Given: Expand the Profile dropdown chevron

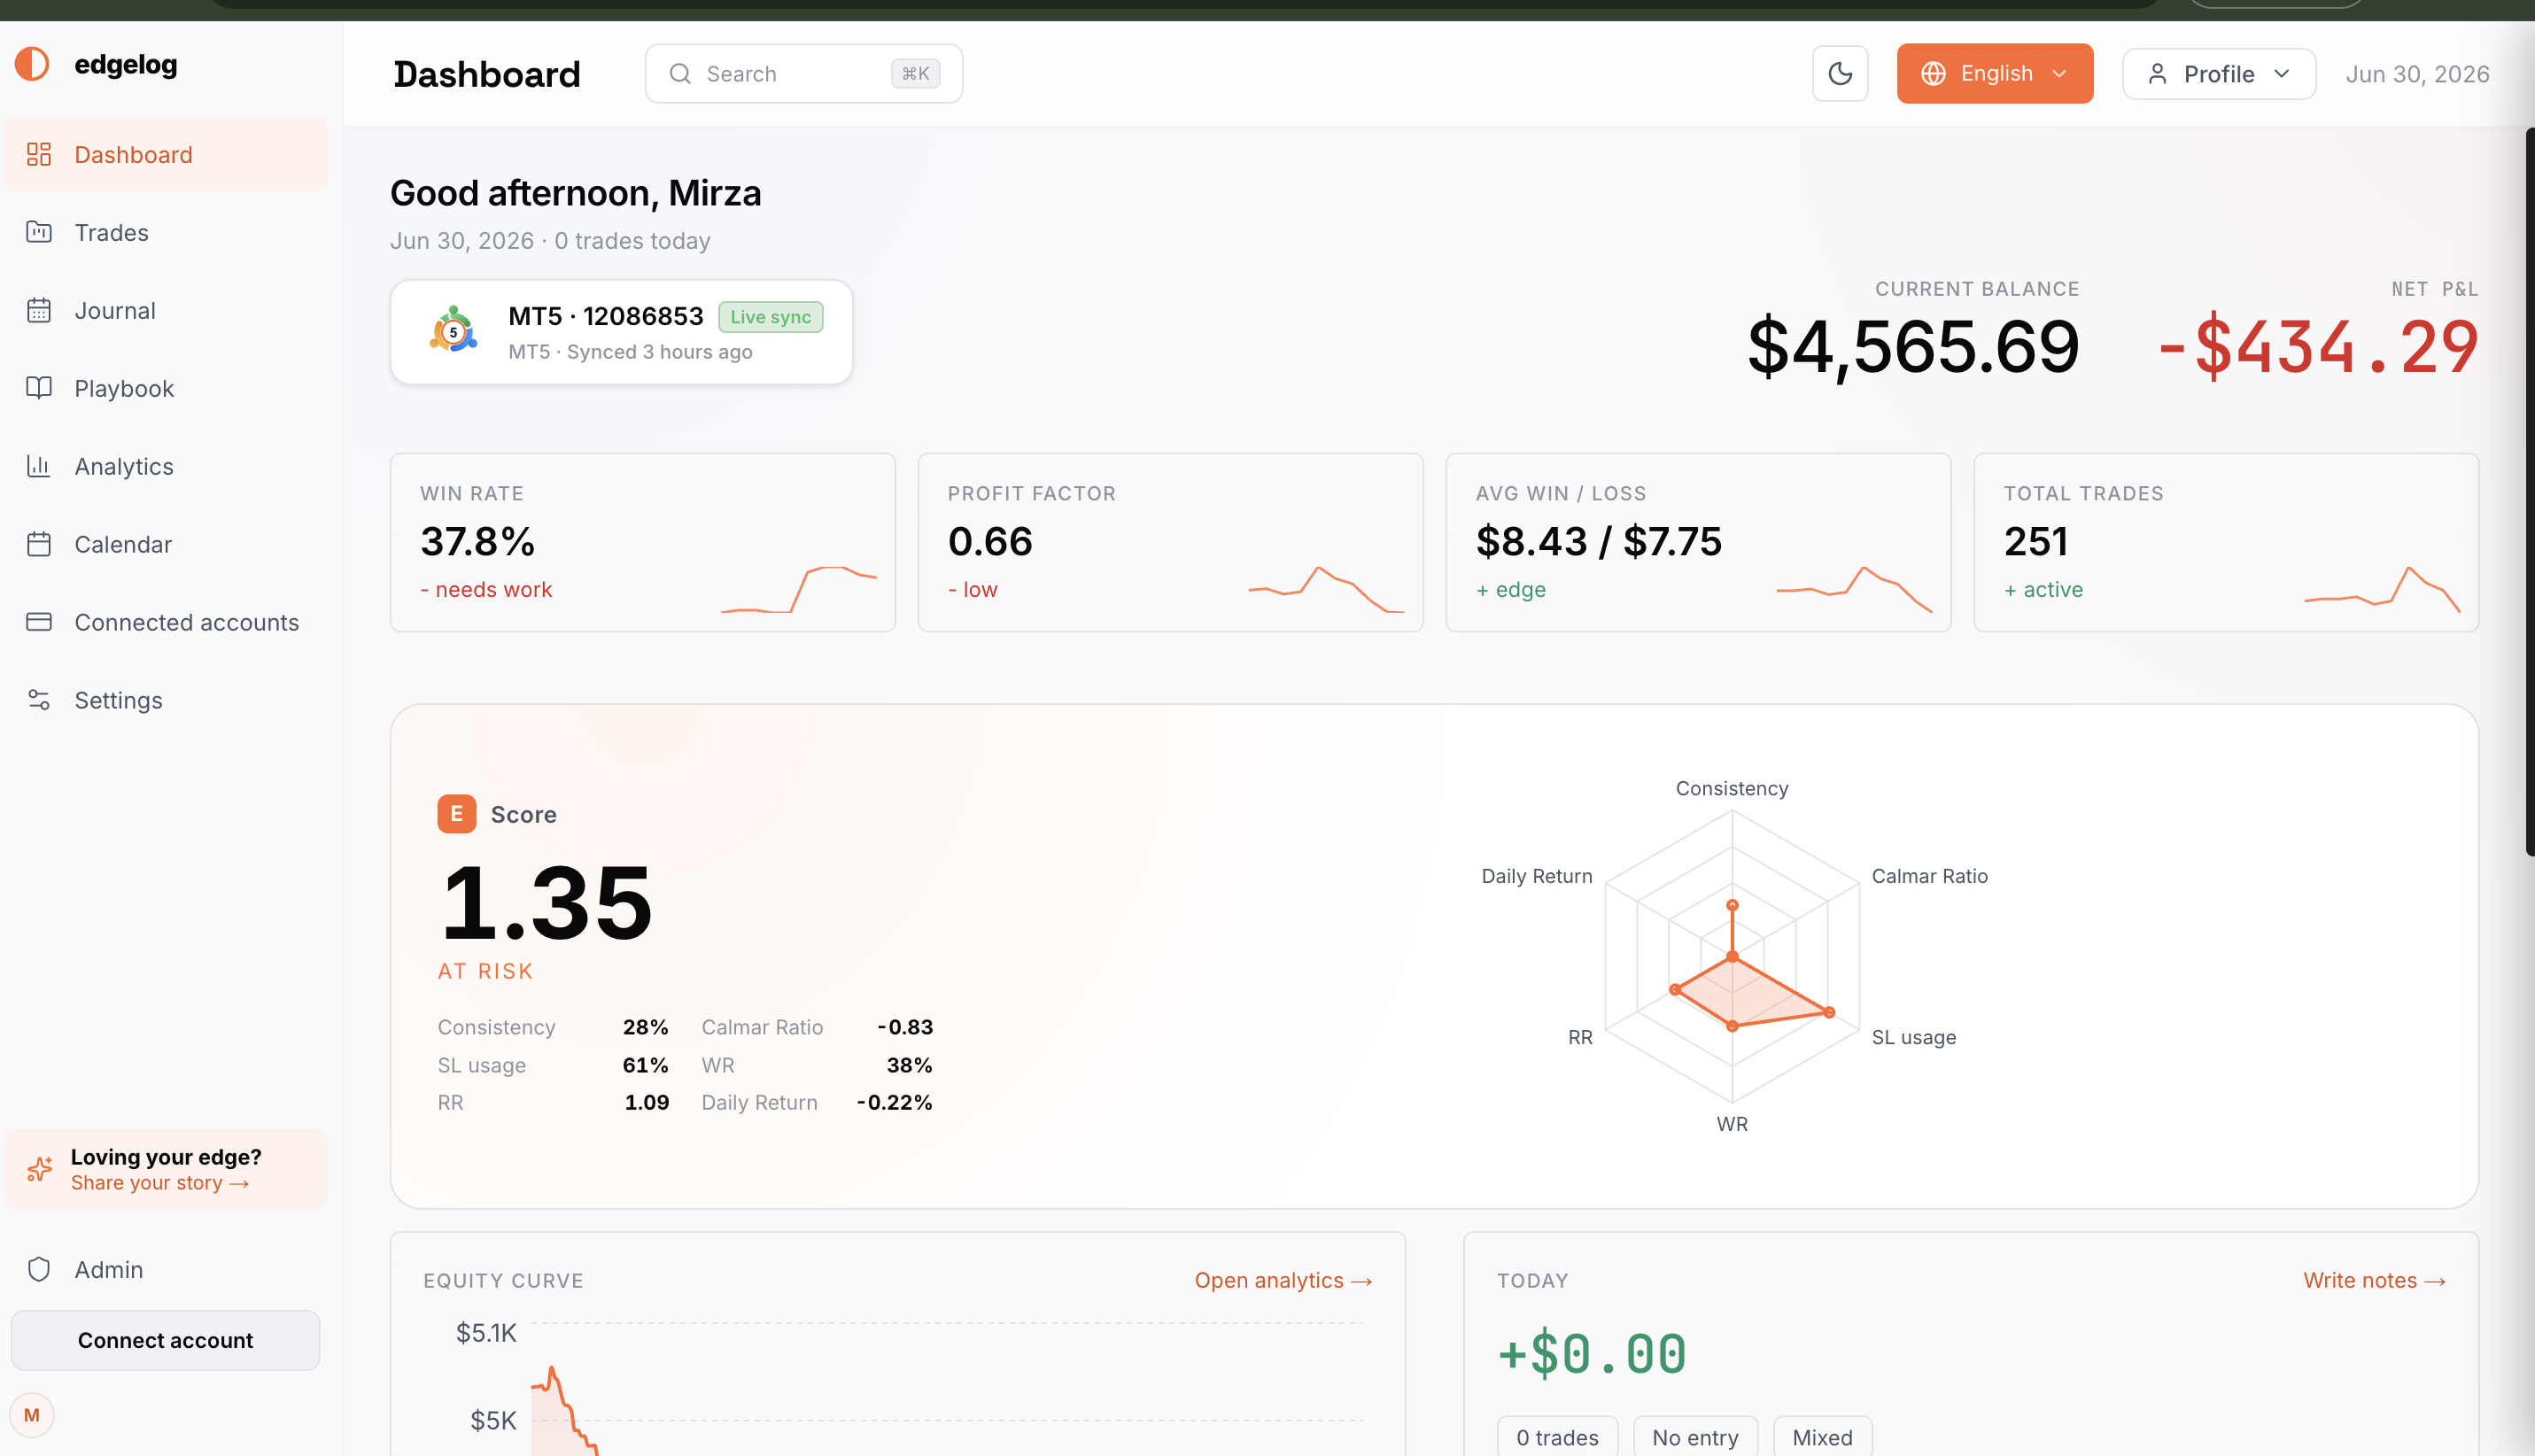Looking at the screenshot, I should (2282, 74).
